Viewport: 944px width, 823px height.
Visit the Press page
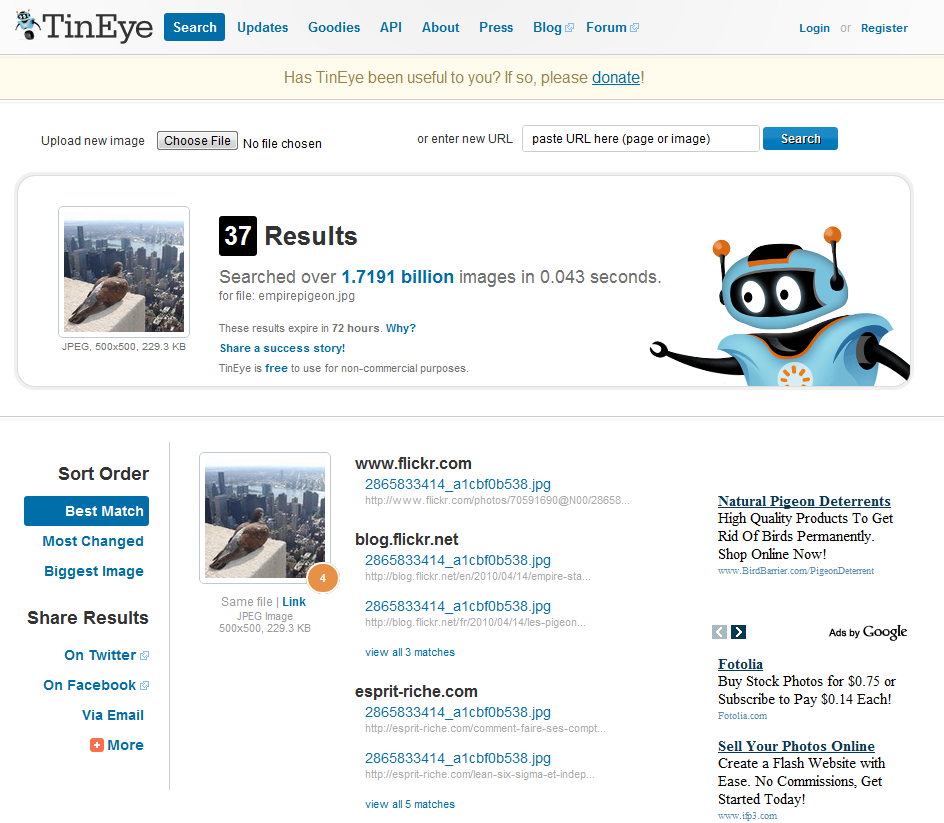pyautogui.click(x=496, y=28)
